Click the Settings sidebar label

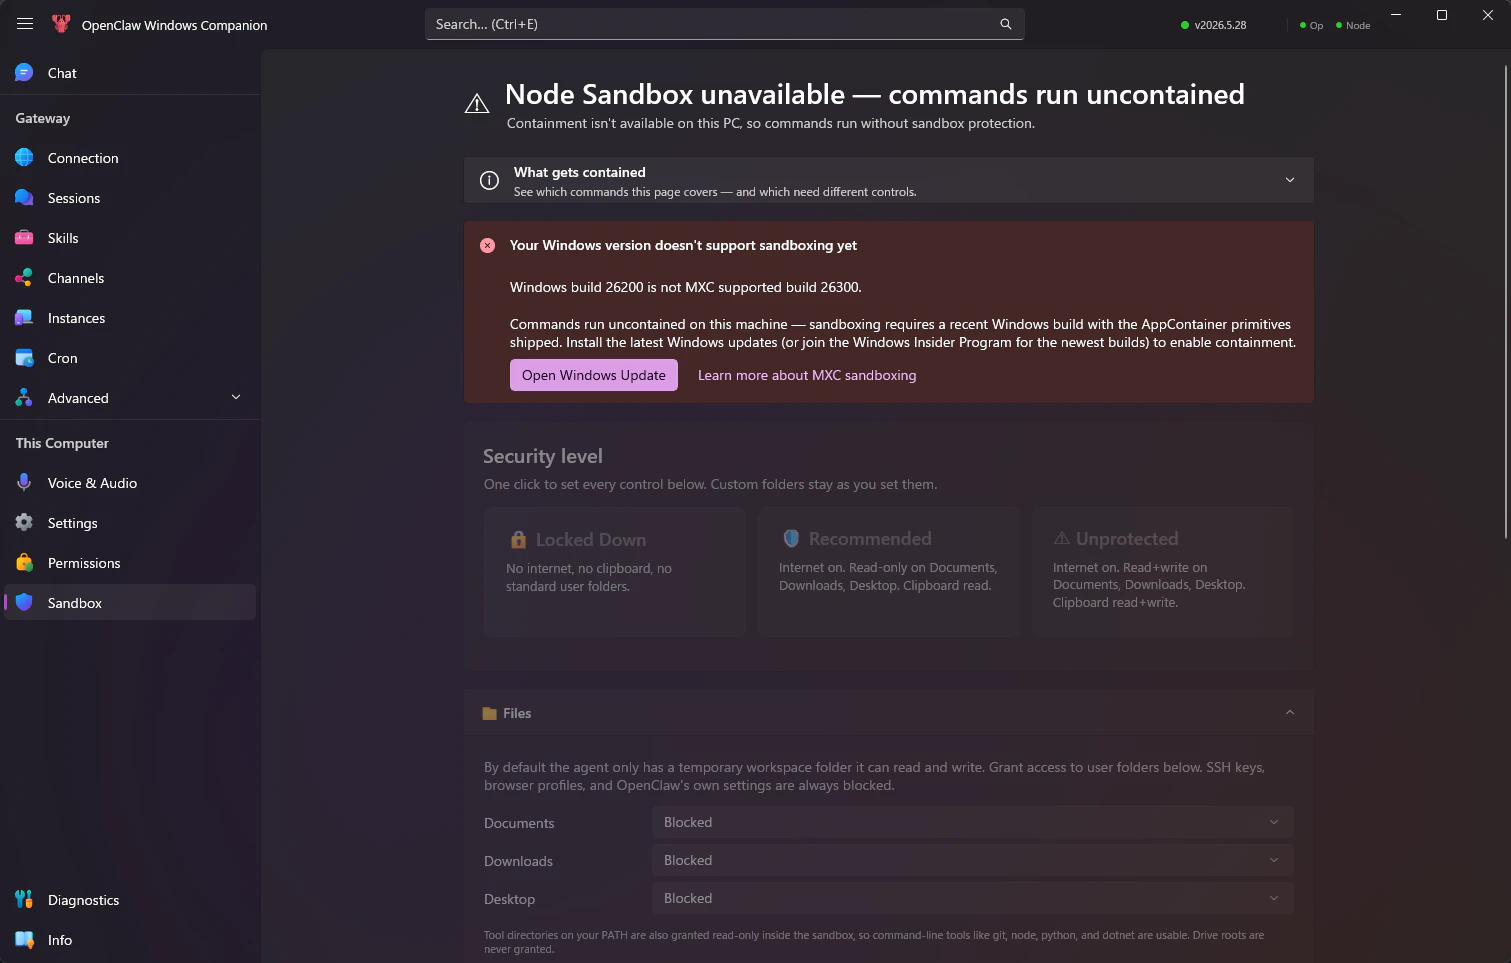click(73, 523)
